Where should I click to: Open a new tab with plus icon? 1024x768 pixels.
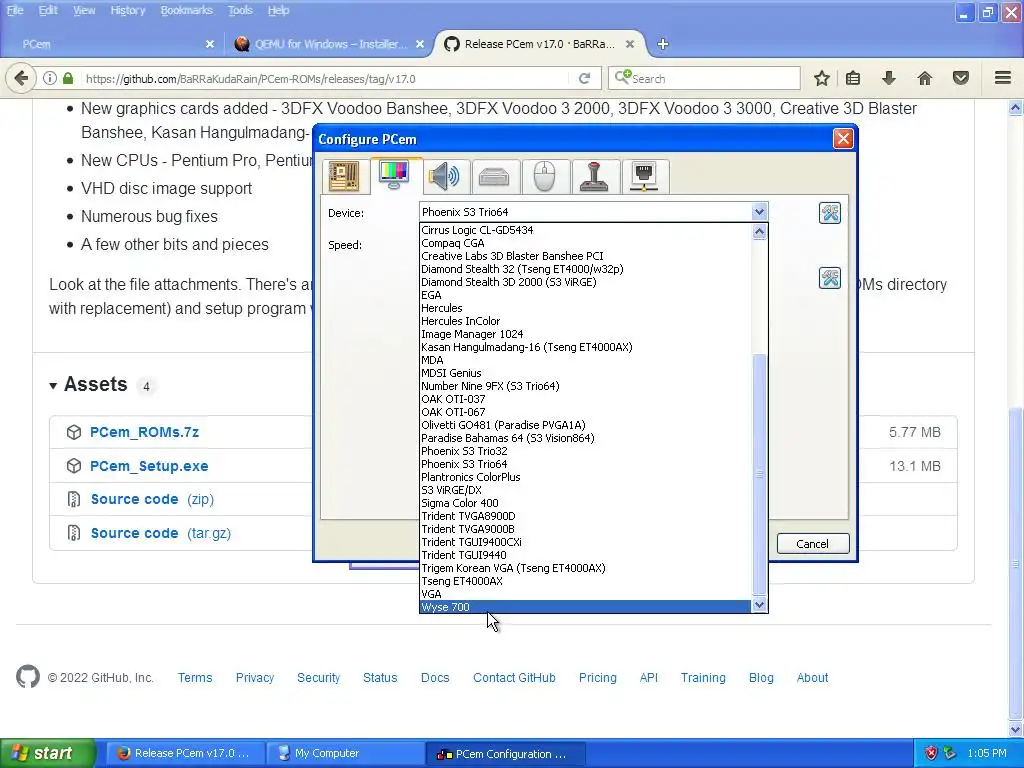coord(663,44)
